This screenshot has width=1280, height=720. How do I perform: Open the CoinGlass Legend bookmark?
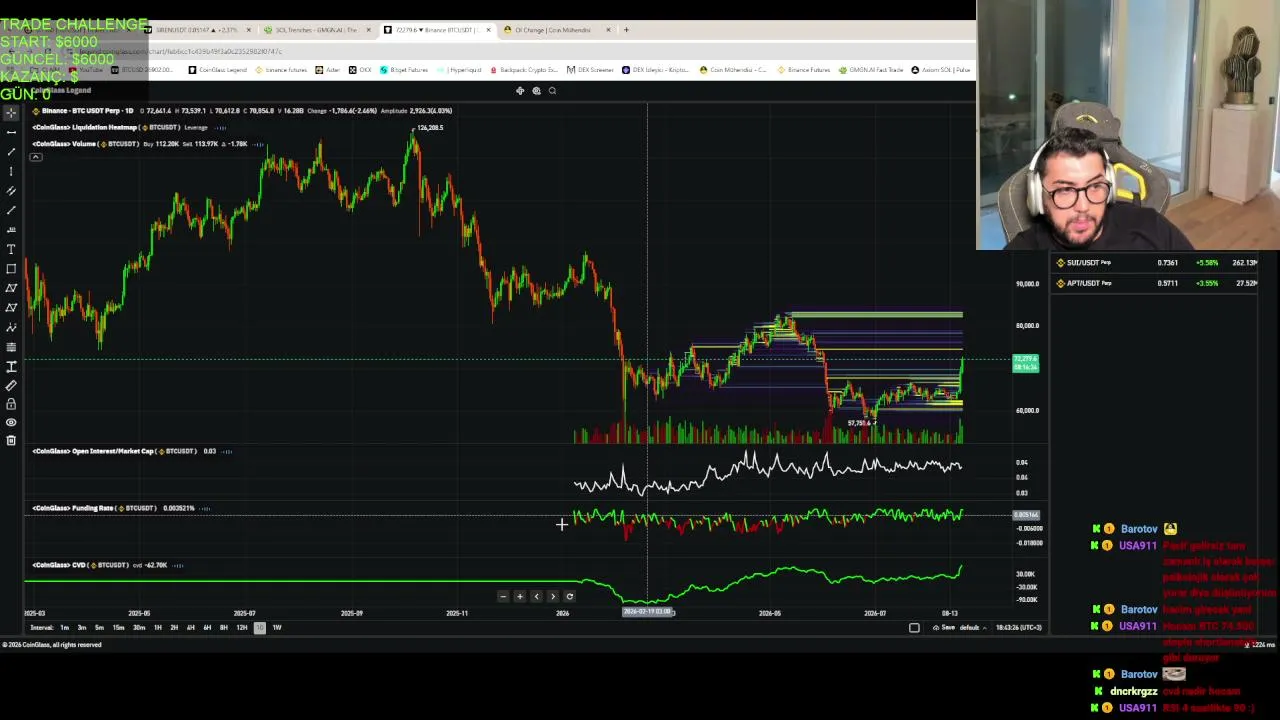tap(217, 70)
